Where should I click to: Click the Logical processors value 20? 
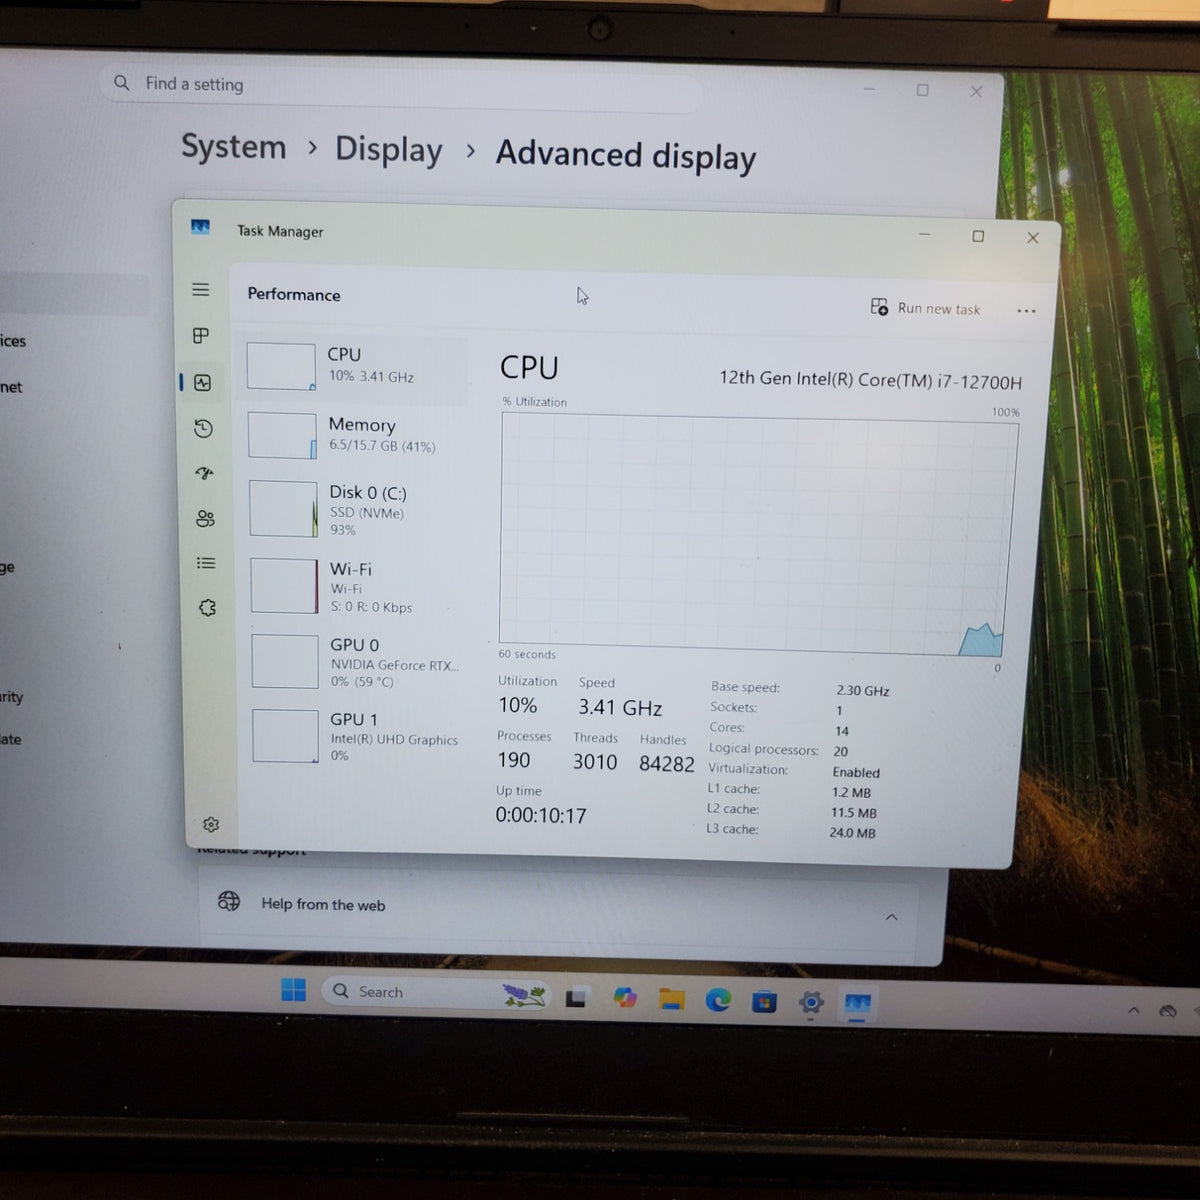pos(840,752)
